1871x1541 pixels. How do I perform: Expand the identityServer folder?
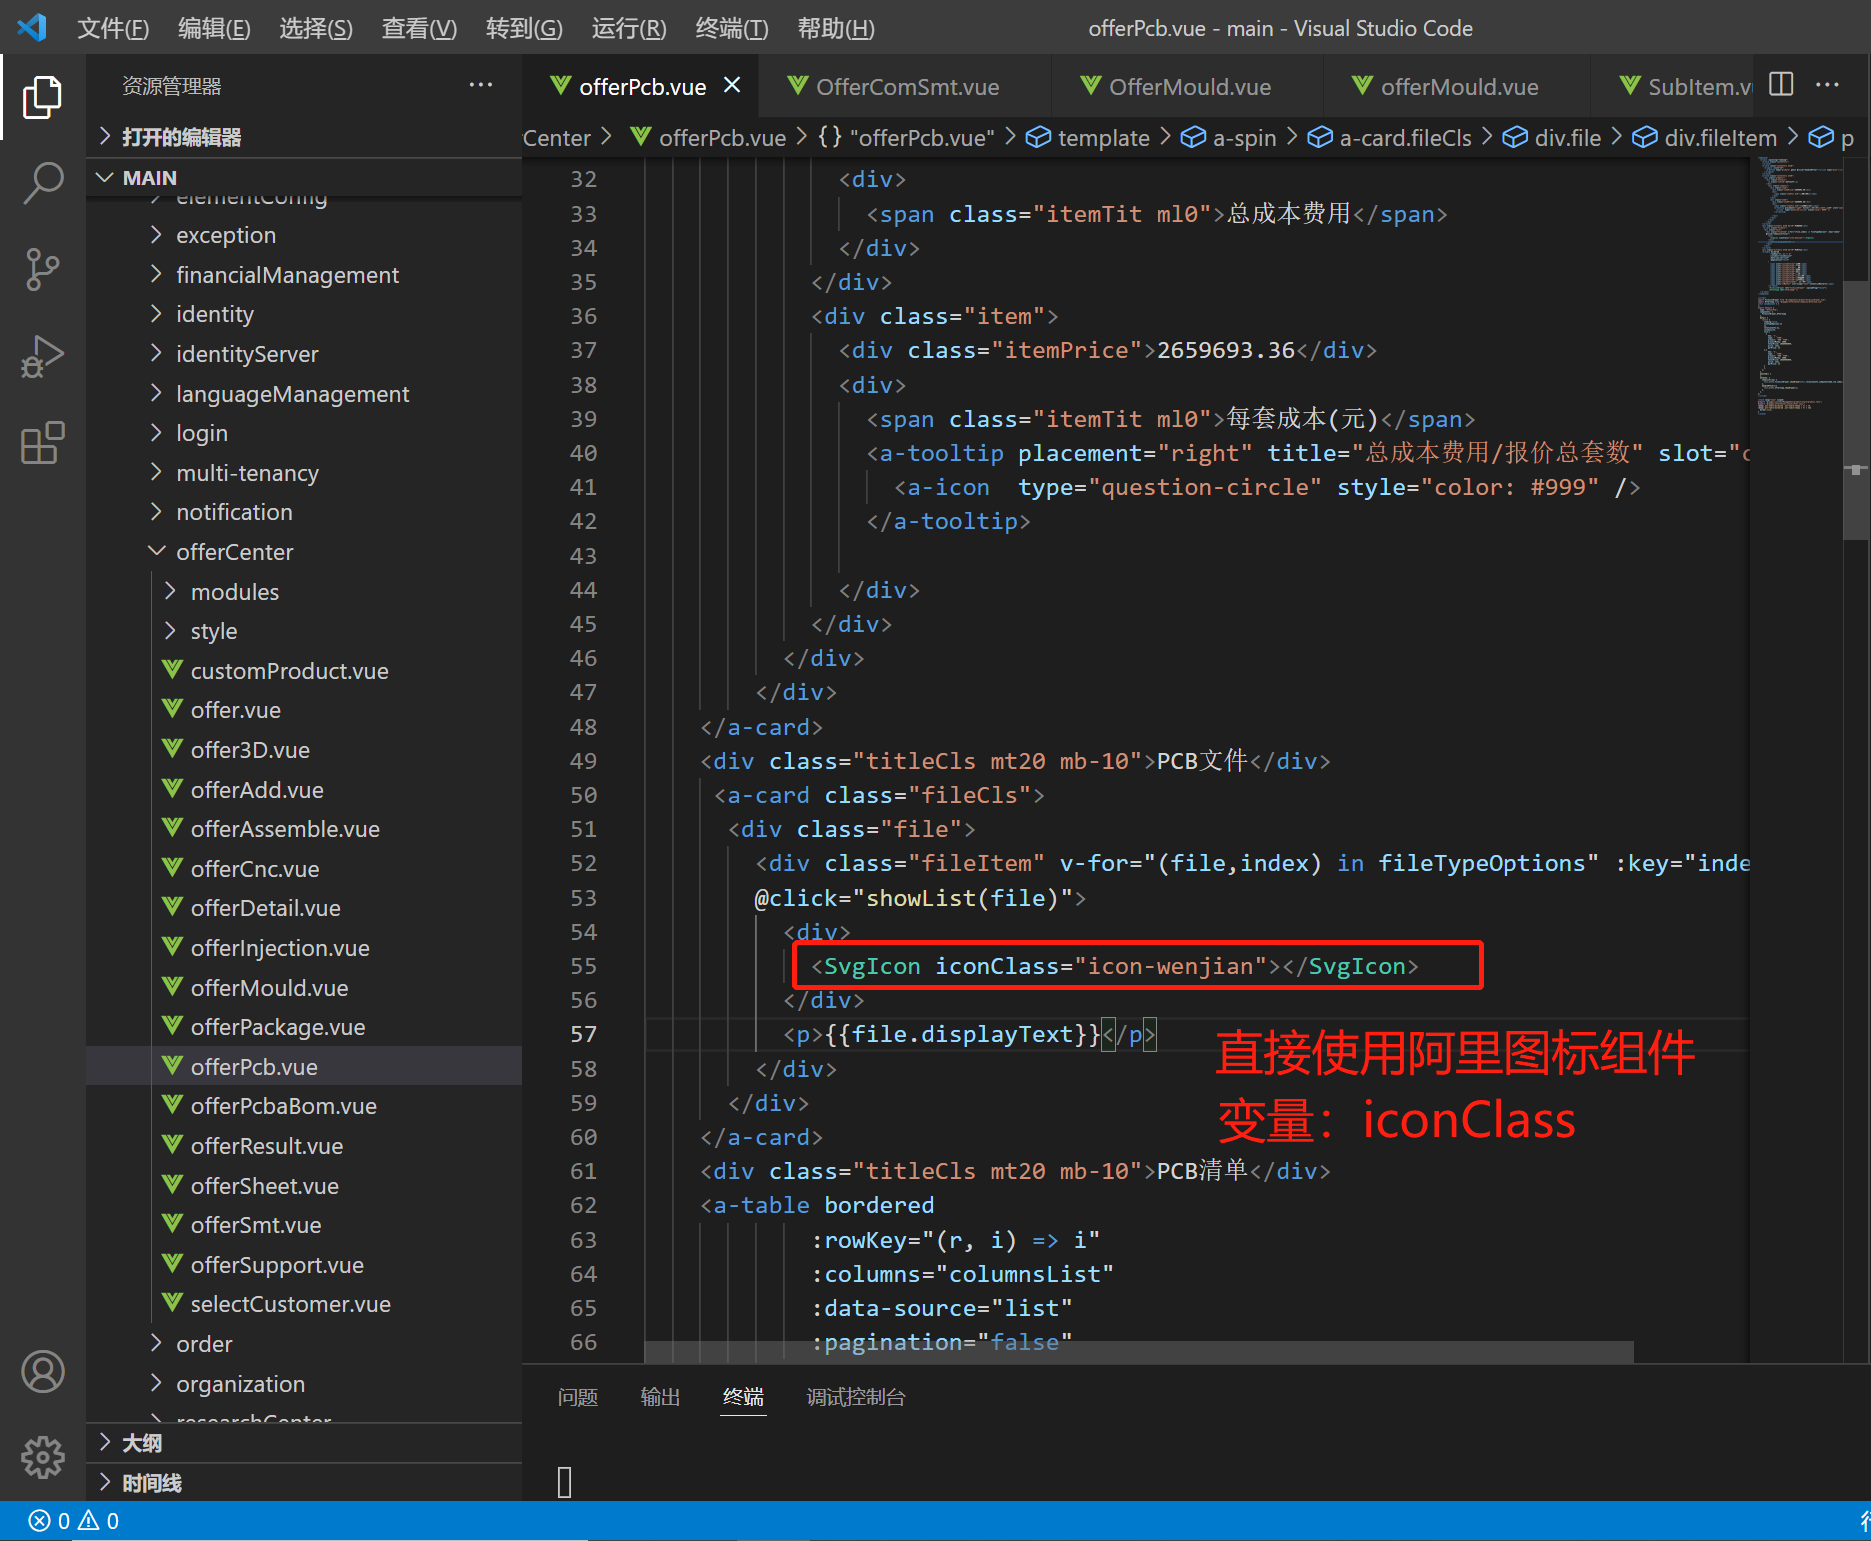tap(304, 354)
